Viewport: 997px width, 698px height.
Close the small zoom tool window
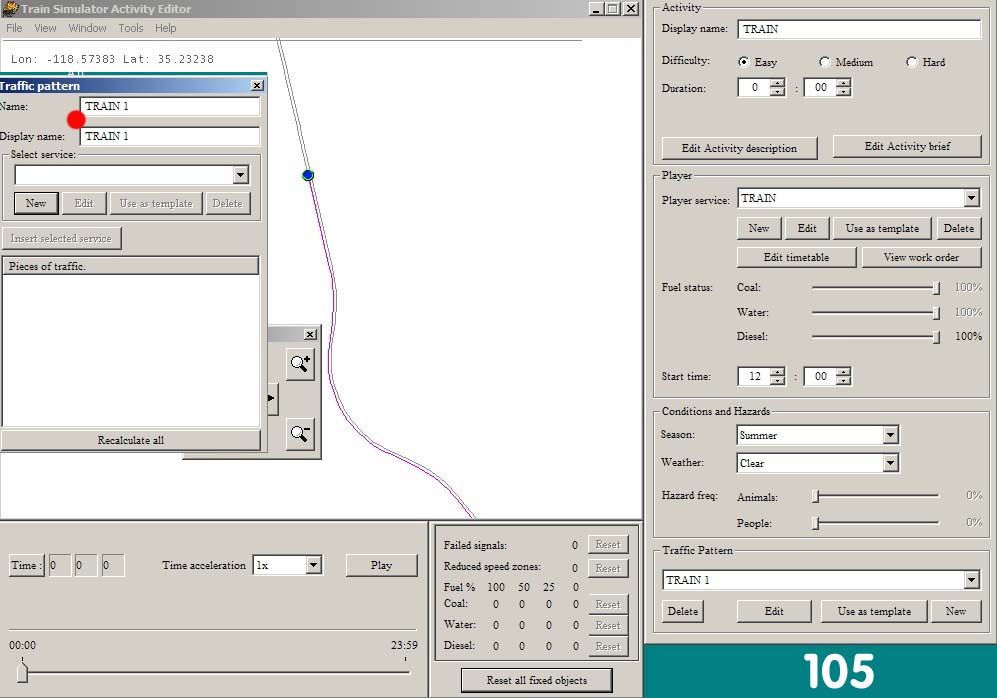(x=310, y=334)
